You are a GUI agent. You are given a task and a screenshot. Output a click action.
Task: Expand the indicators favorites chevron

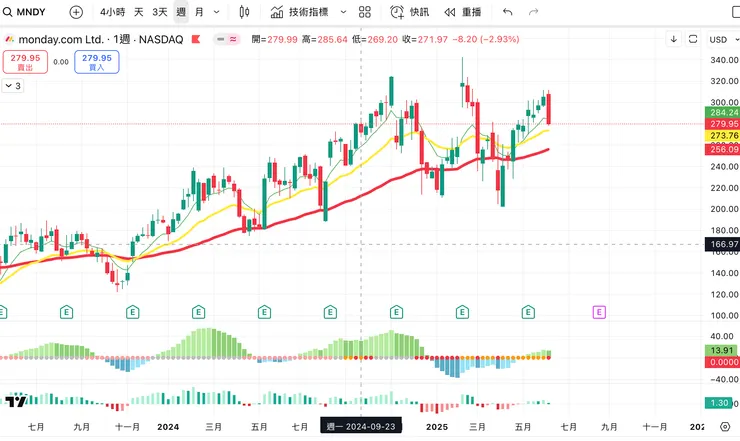pos(343,12)
